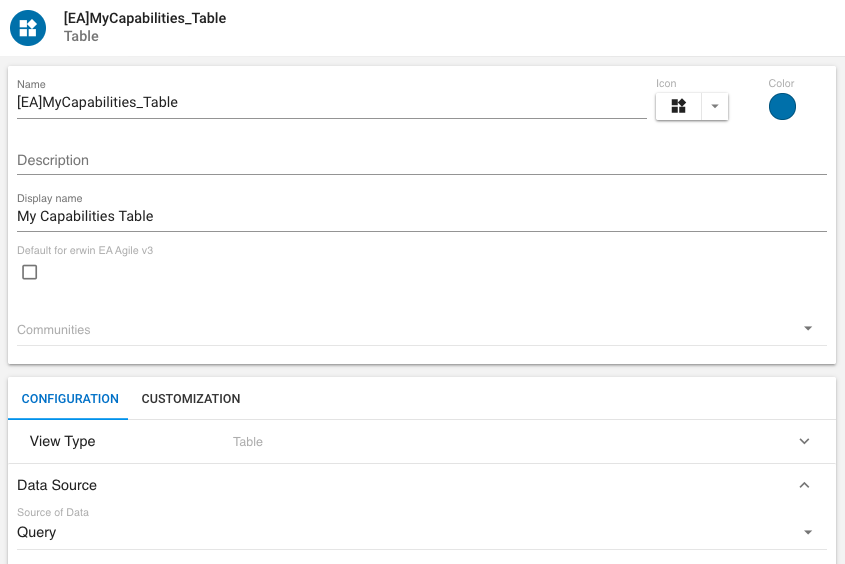
Task: Click the [EA]MyCapabilities_Table header title
Action: [145, 18]
